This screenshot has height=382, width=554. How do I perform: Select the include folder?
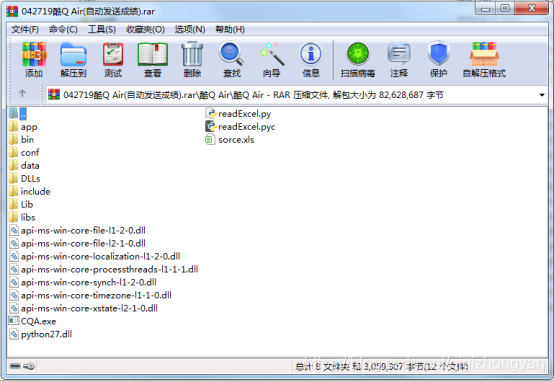click(x=29, y=192)
